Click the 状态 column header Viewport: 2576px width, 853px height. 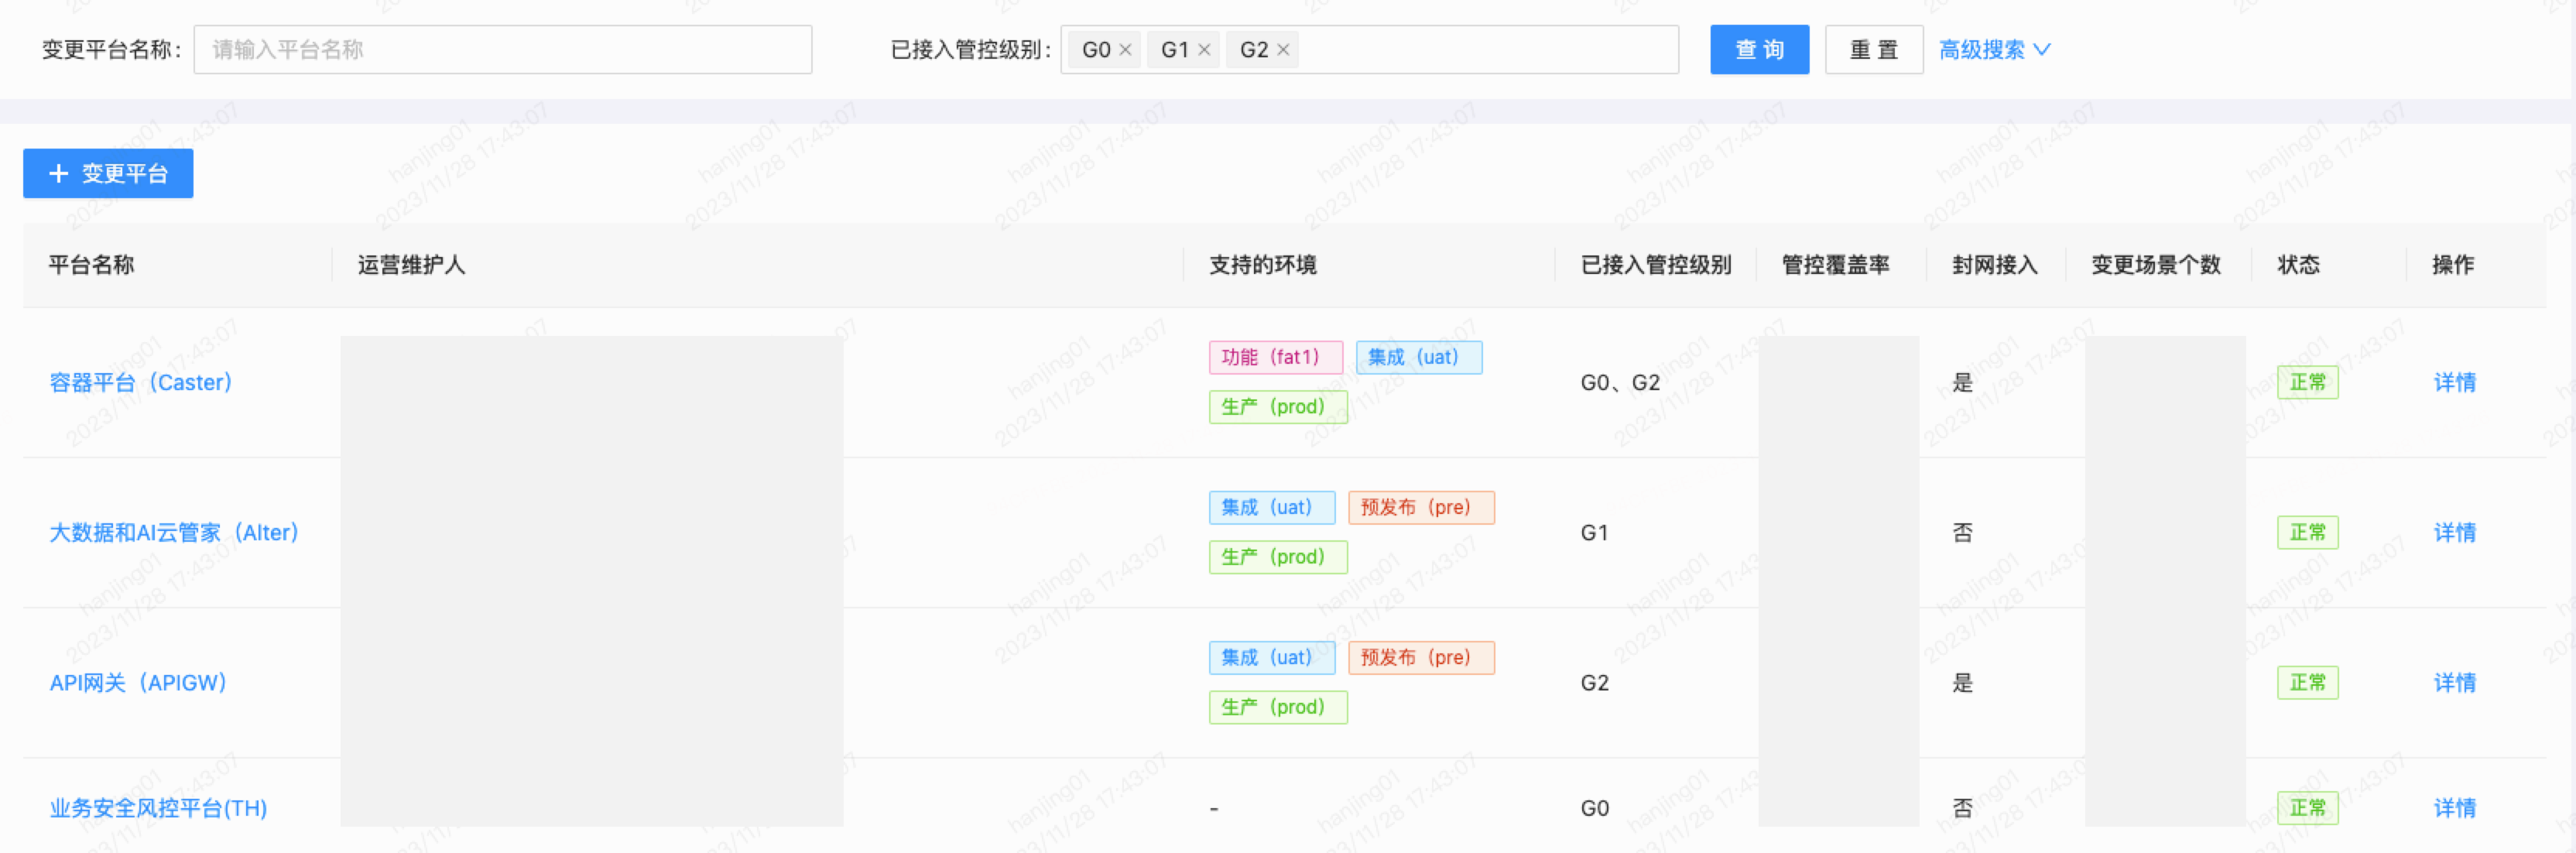[2298, 265]
